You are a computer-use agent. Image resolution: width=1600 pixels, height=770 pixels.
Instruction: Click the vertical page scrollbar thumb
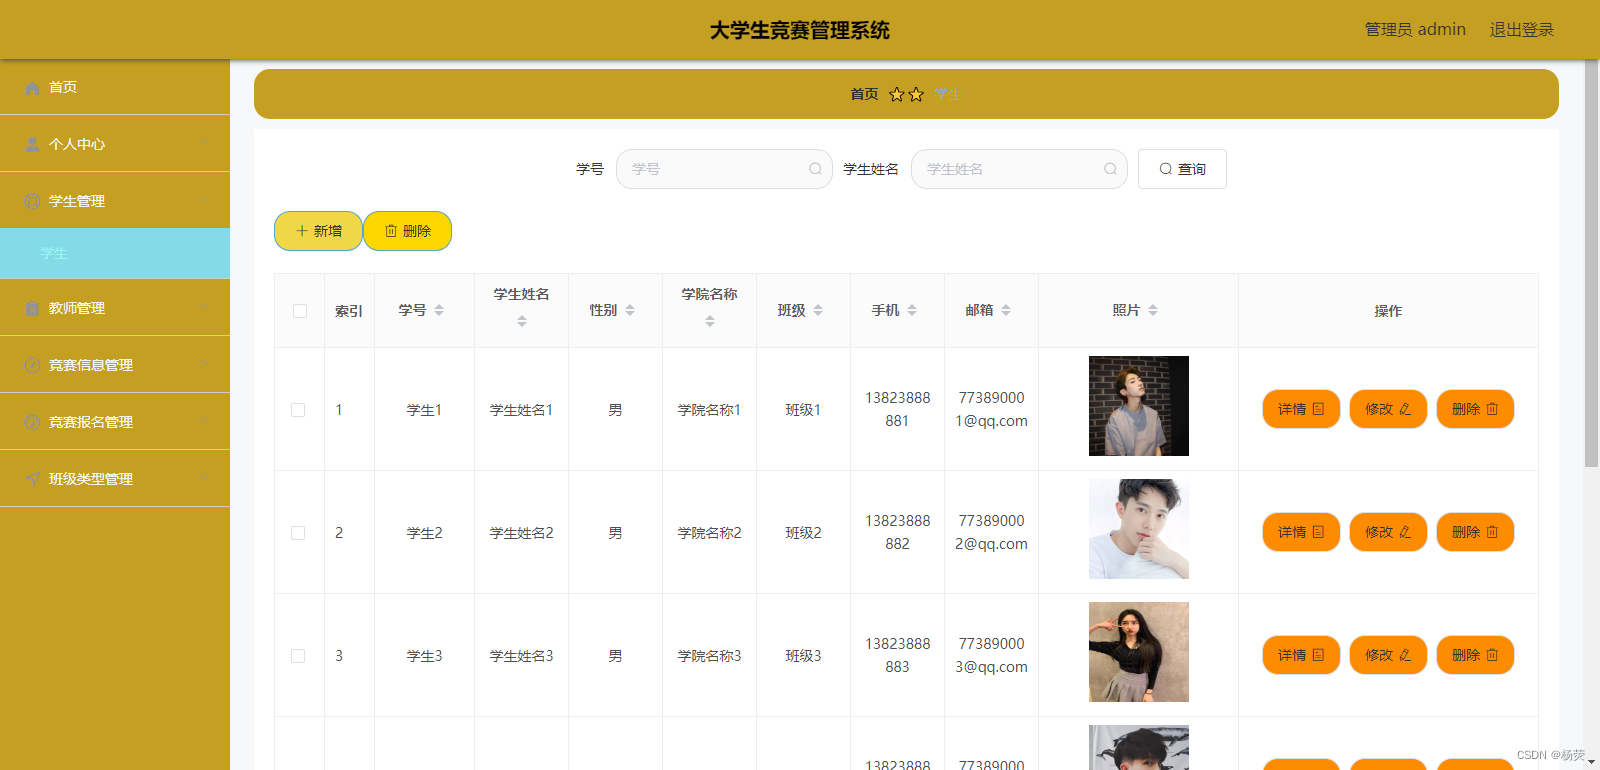pyautogui.click(x=1591, y=263)
